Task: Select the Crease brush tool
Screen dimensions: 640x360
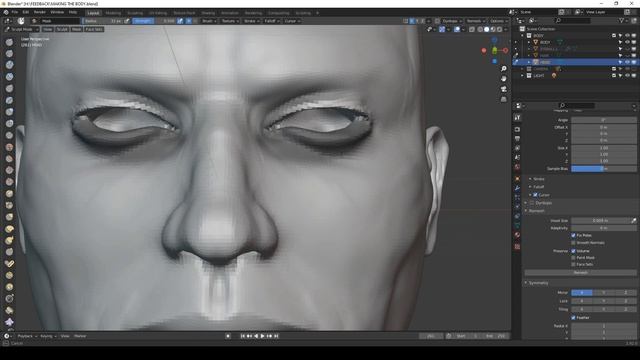Action: (9, 135)
